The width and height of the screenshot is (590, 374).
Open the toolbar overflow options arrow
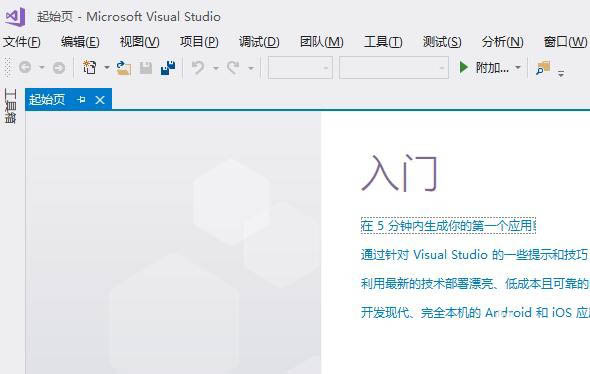coord(561,73)
